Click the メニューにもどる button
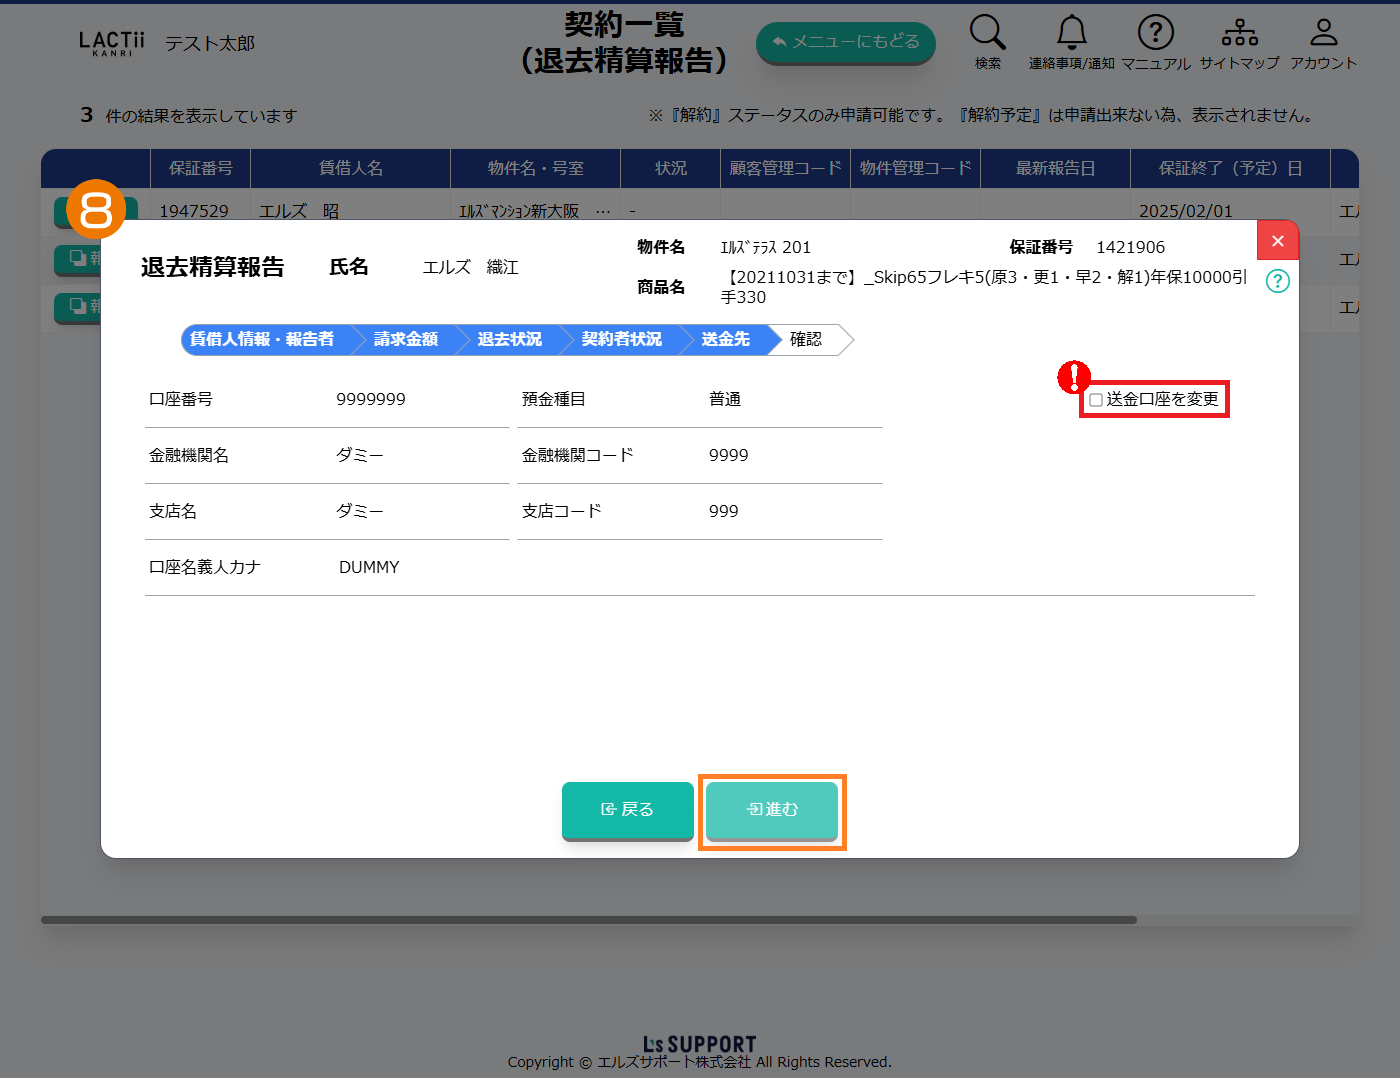This screenshot has height=1078, width=1400. tap(845, 42)
